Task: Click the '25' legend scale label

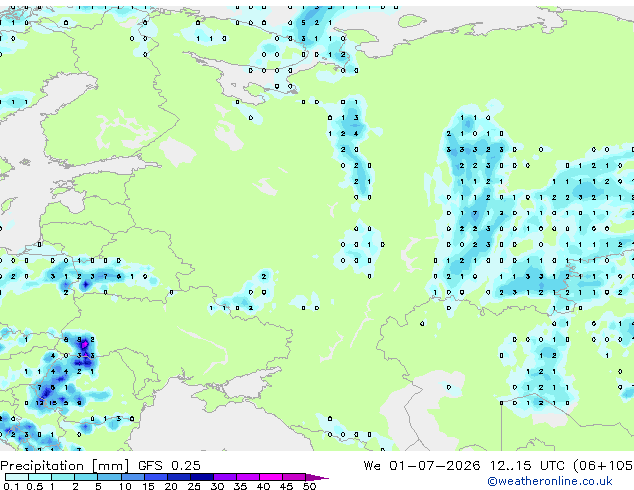Action: coord(194,486)
